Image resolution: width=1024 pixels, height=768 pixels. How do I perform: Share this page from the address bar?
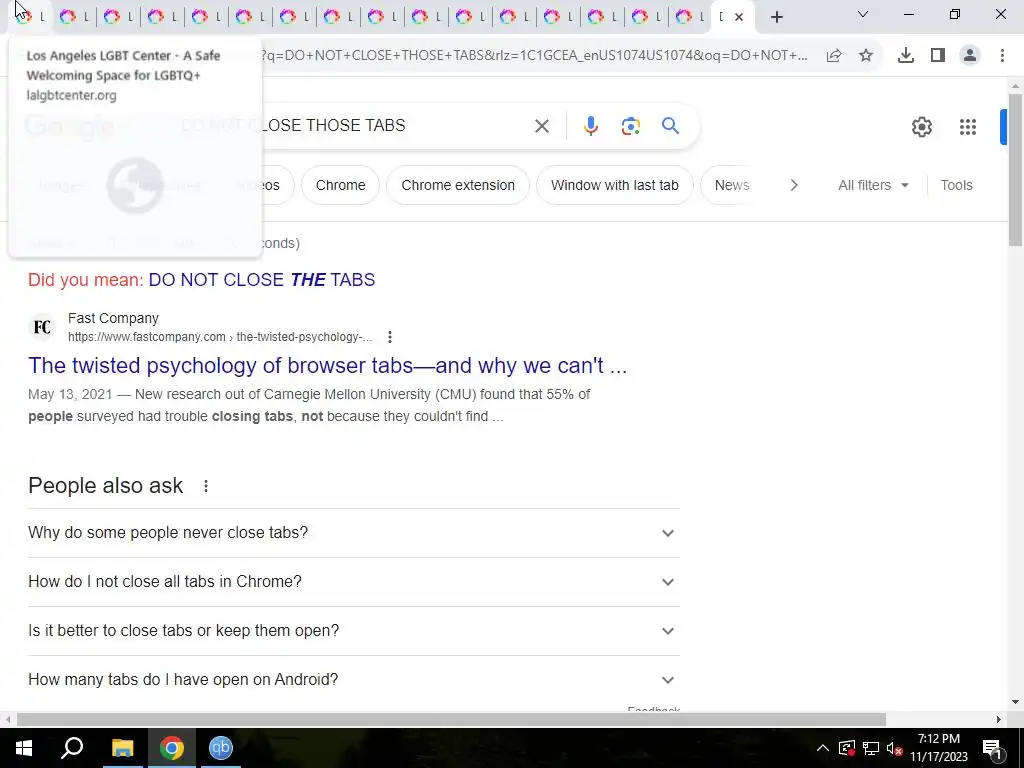pyautogui.click(x=834, y=56)
